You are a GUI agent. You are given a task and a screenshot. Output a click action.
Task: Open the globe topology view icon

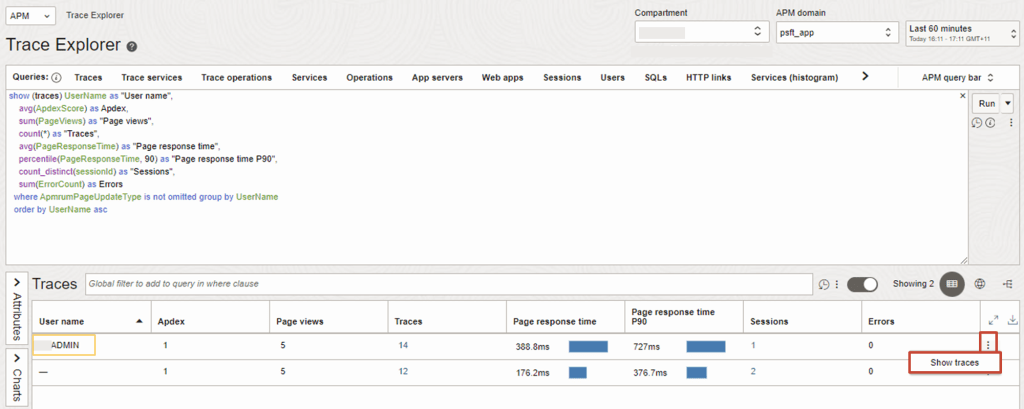click(980, 284)
